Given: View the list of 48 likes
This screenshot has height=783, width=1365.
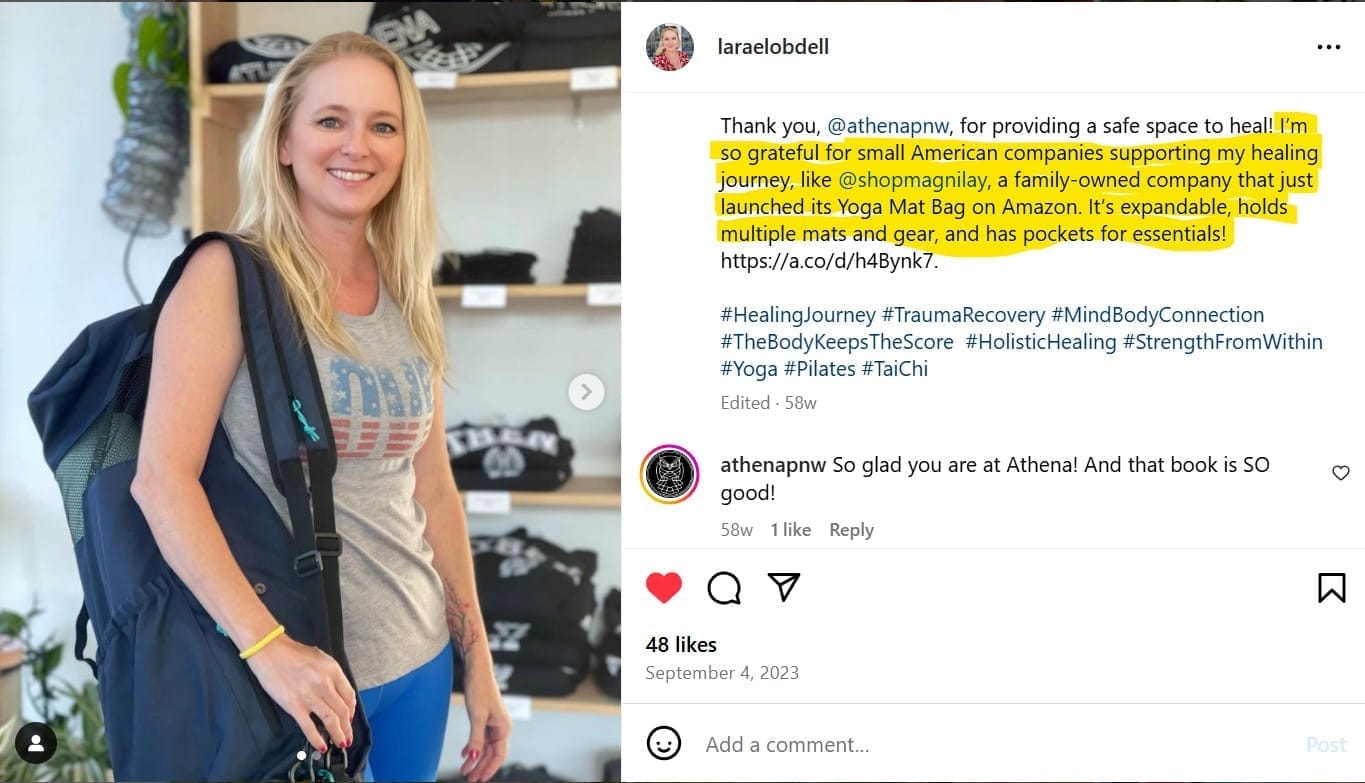Looking at the screenshot, I should (x=681, y=645).
